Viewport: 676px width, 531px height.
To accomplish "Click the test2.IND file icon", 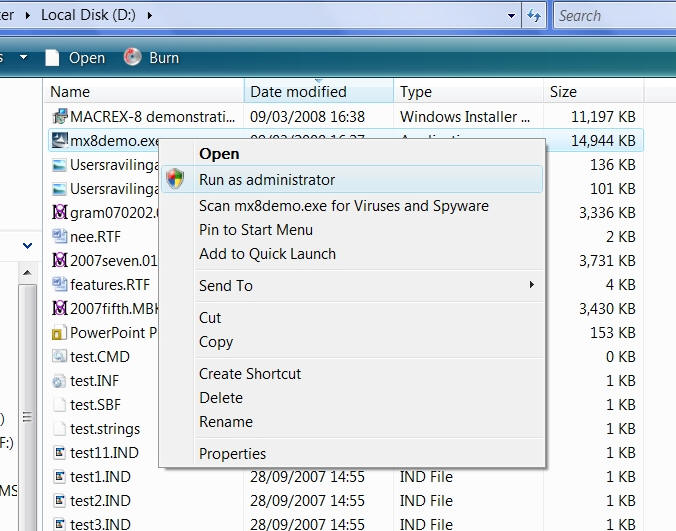I will (x=59, y=501).
